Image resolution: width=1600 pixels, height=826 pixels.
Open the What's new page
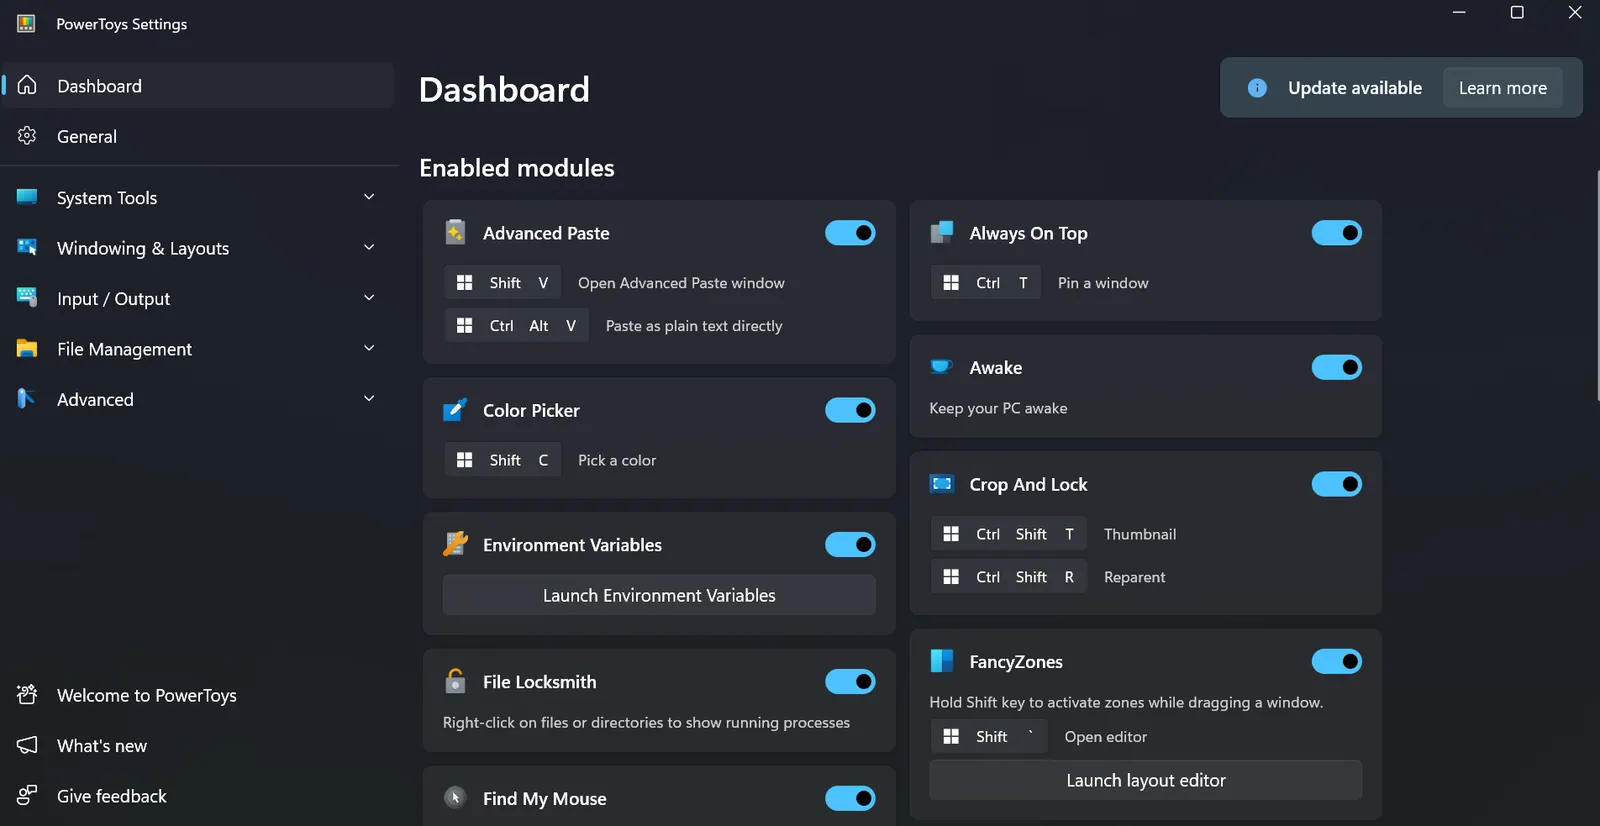(102, 746)
